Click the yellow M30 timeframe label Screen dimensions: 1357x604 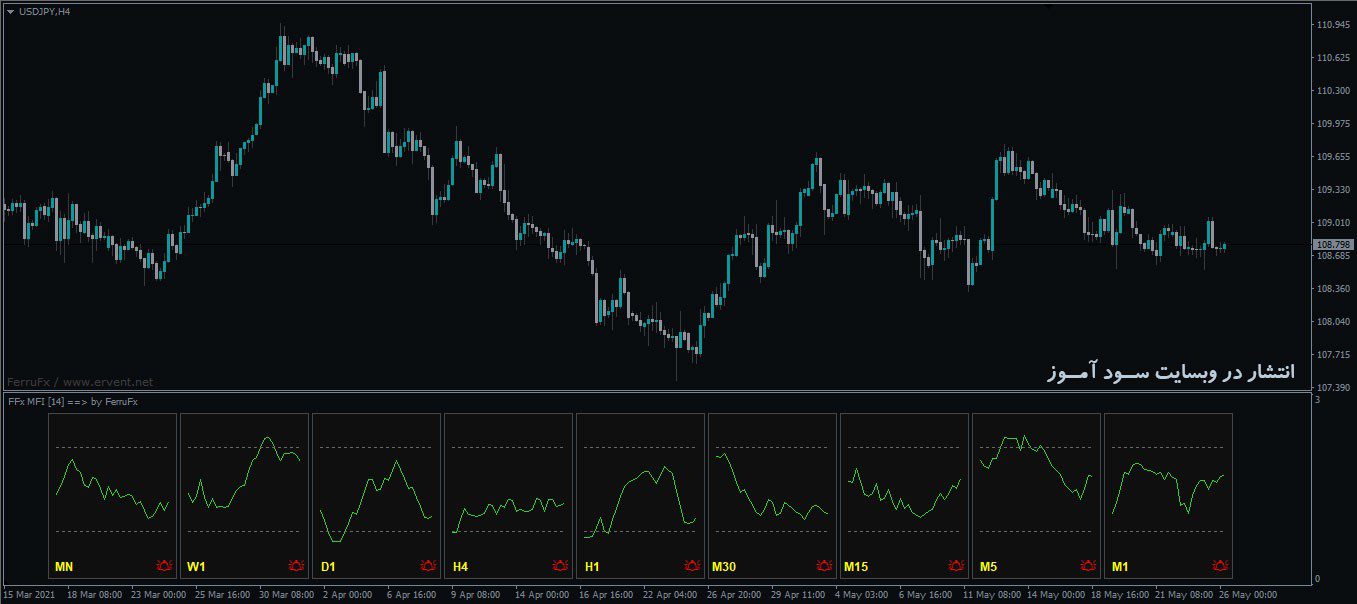[x=724, y=568]
